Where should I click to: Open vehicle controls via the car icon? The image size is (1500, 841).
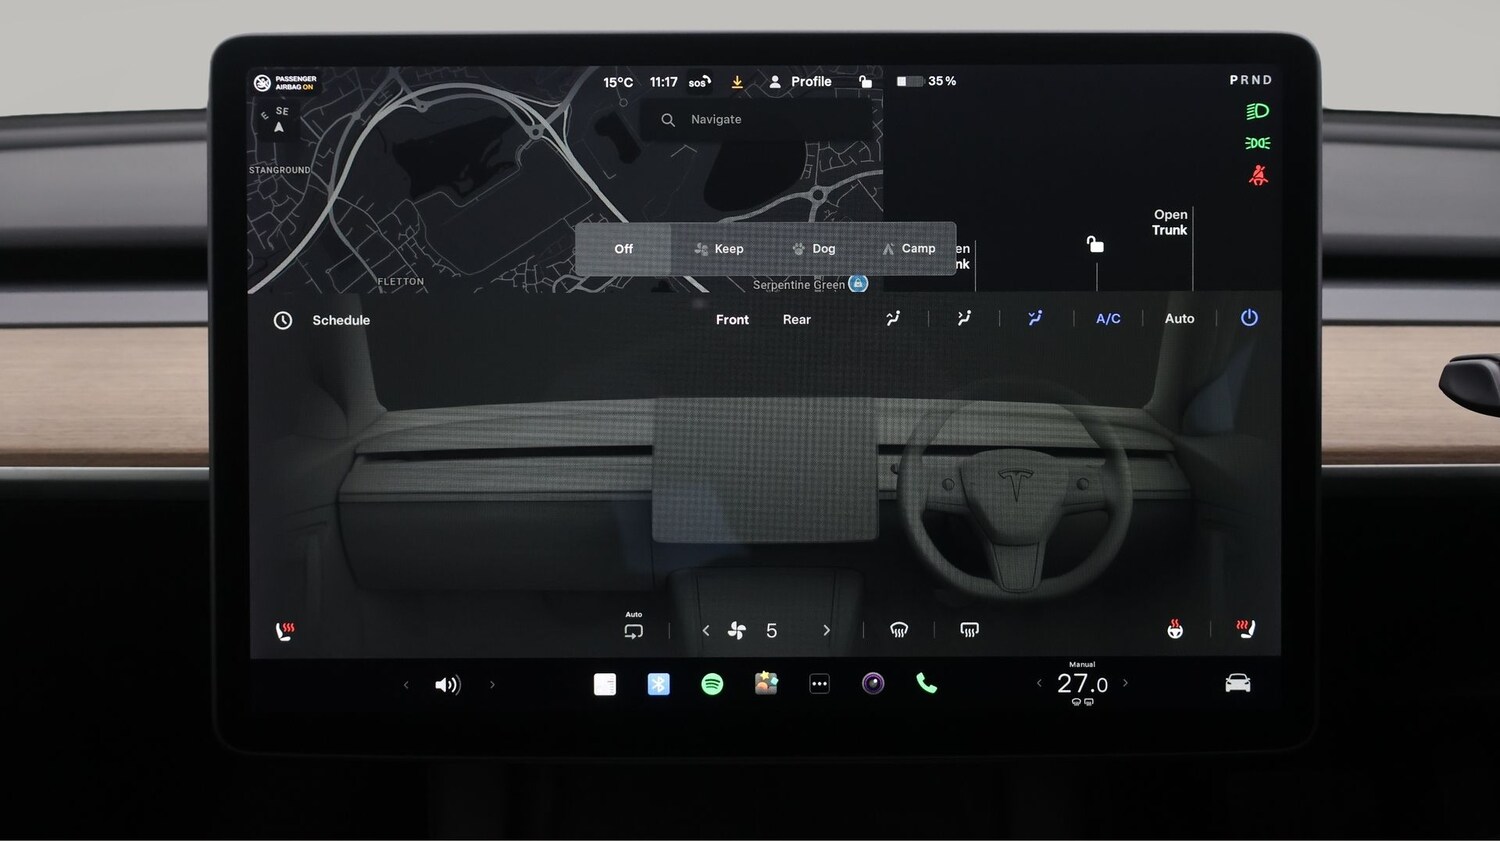[1237, 682]
